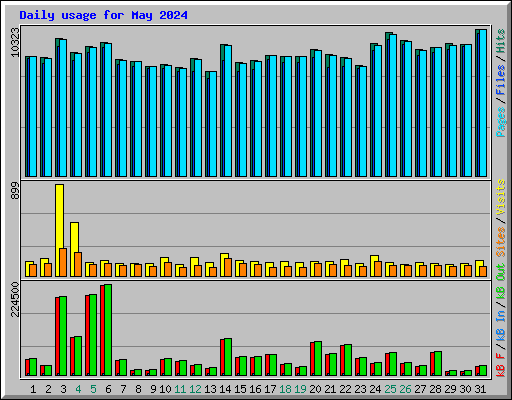Viewport: 512px width, 400px height.
Task: Click the 'Pages / Files / Hits' legend label
Action: [501, 83]
